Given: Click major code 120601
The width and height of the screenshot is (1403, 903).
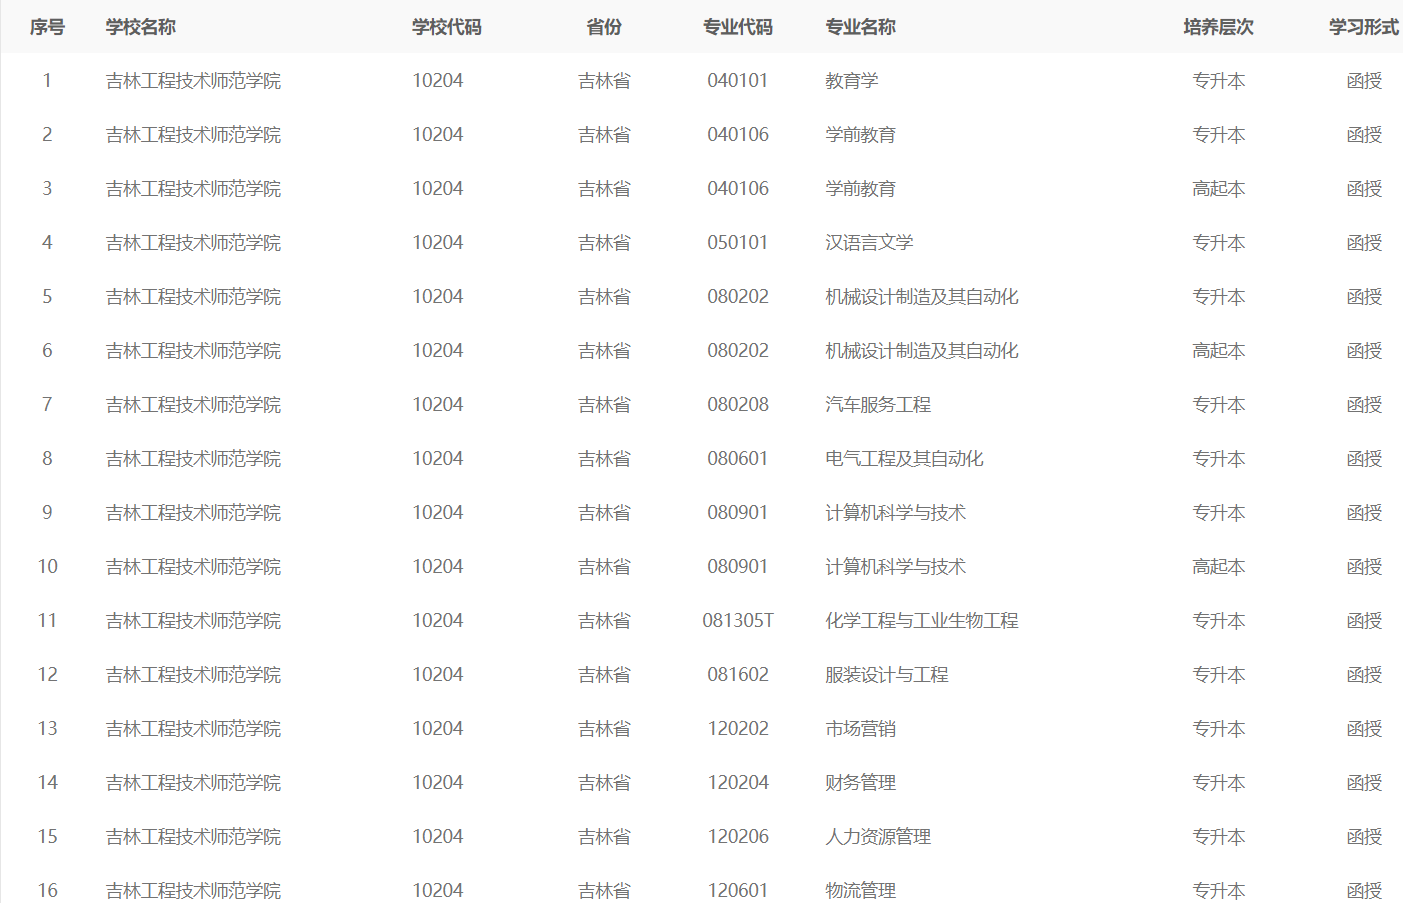Looking at the screenshot, I should point(738,890).
